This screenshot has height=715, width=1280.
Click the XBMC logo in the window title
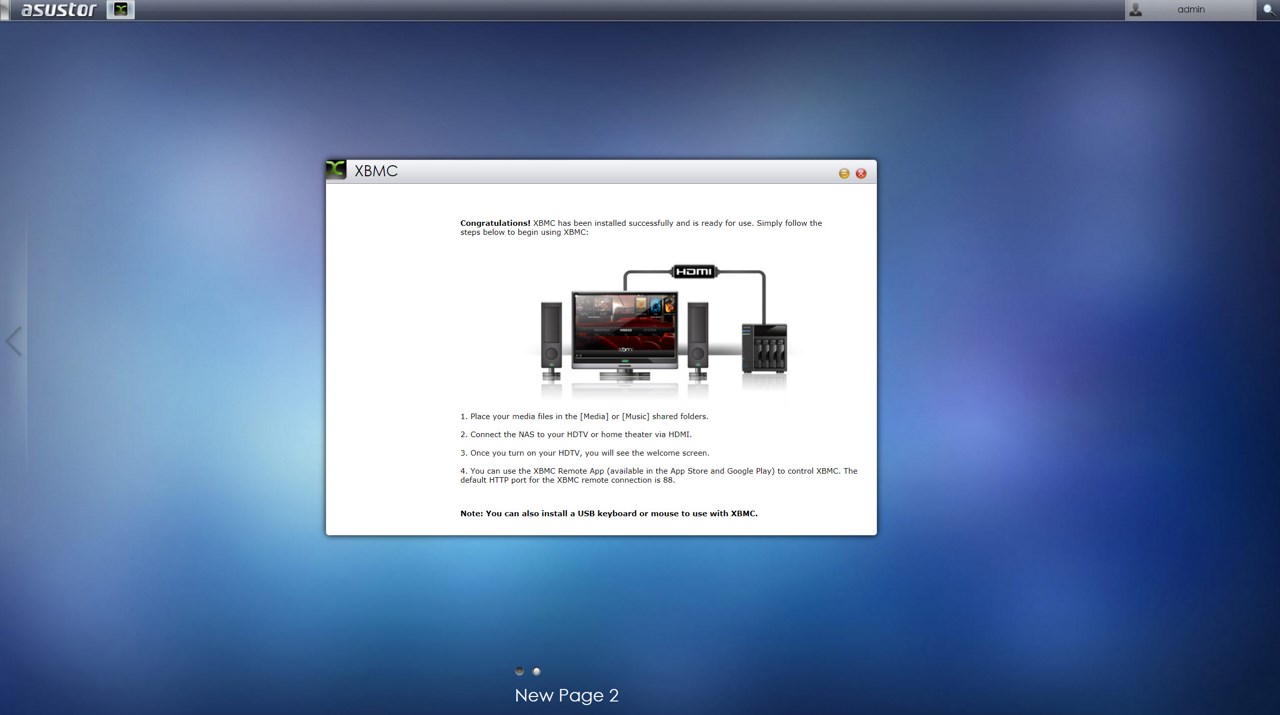(x=336, y=170)
